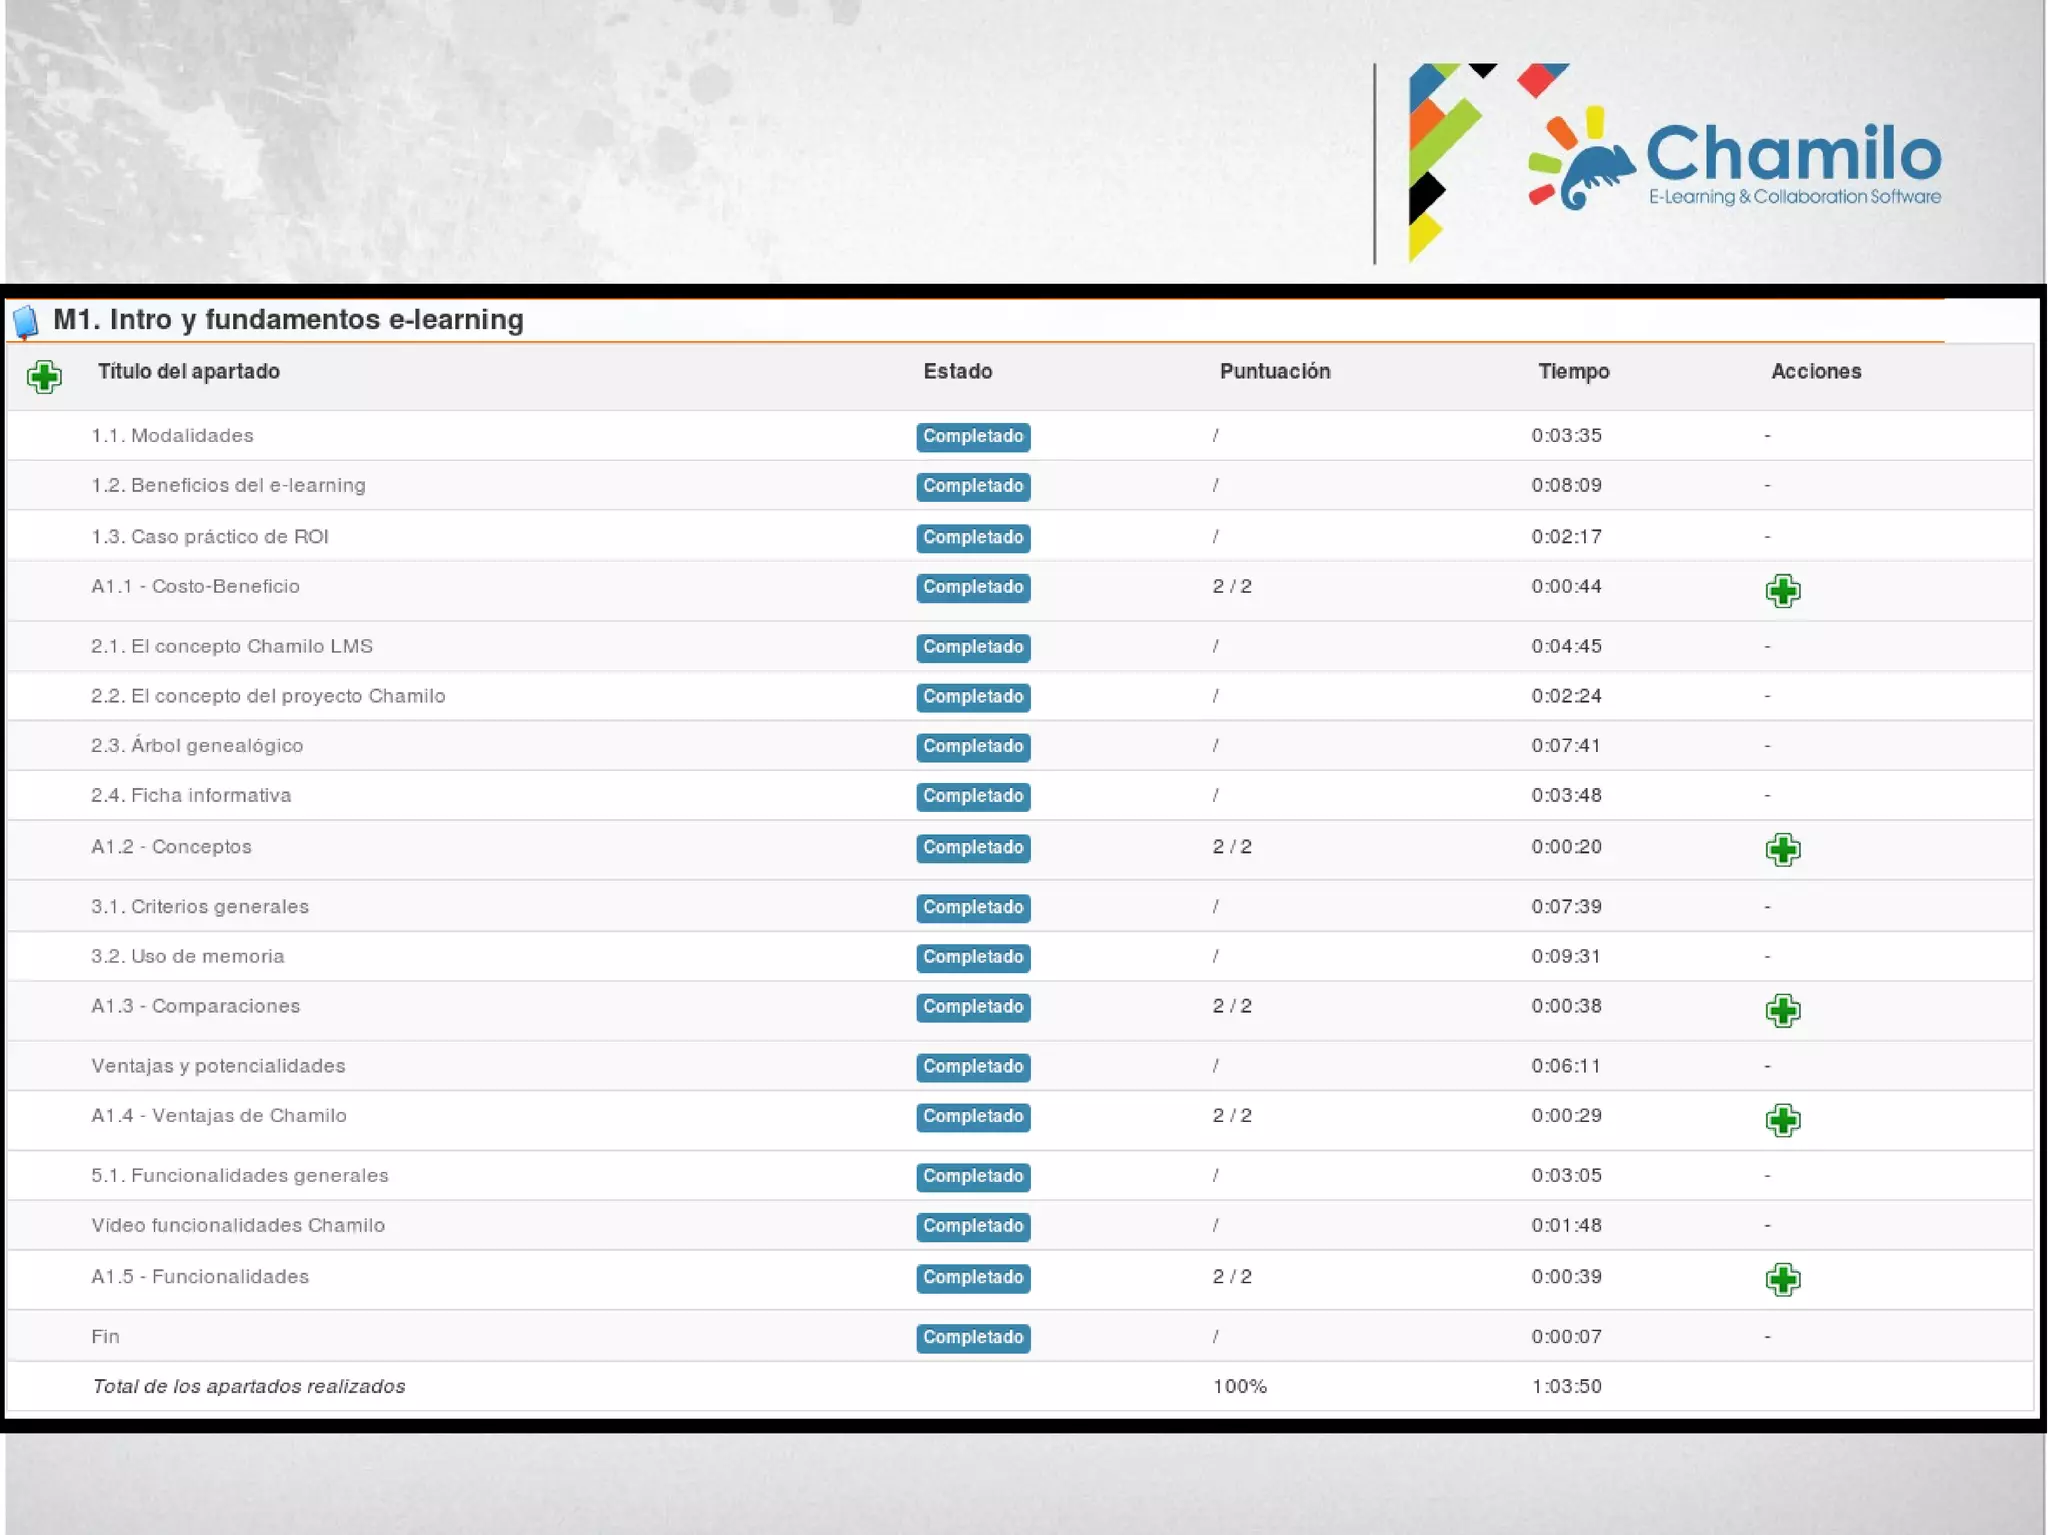Select the Puntuación column header
2048x1535 pixels.
click(x=1274, y=372)
